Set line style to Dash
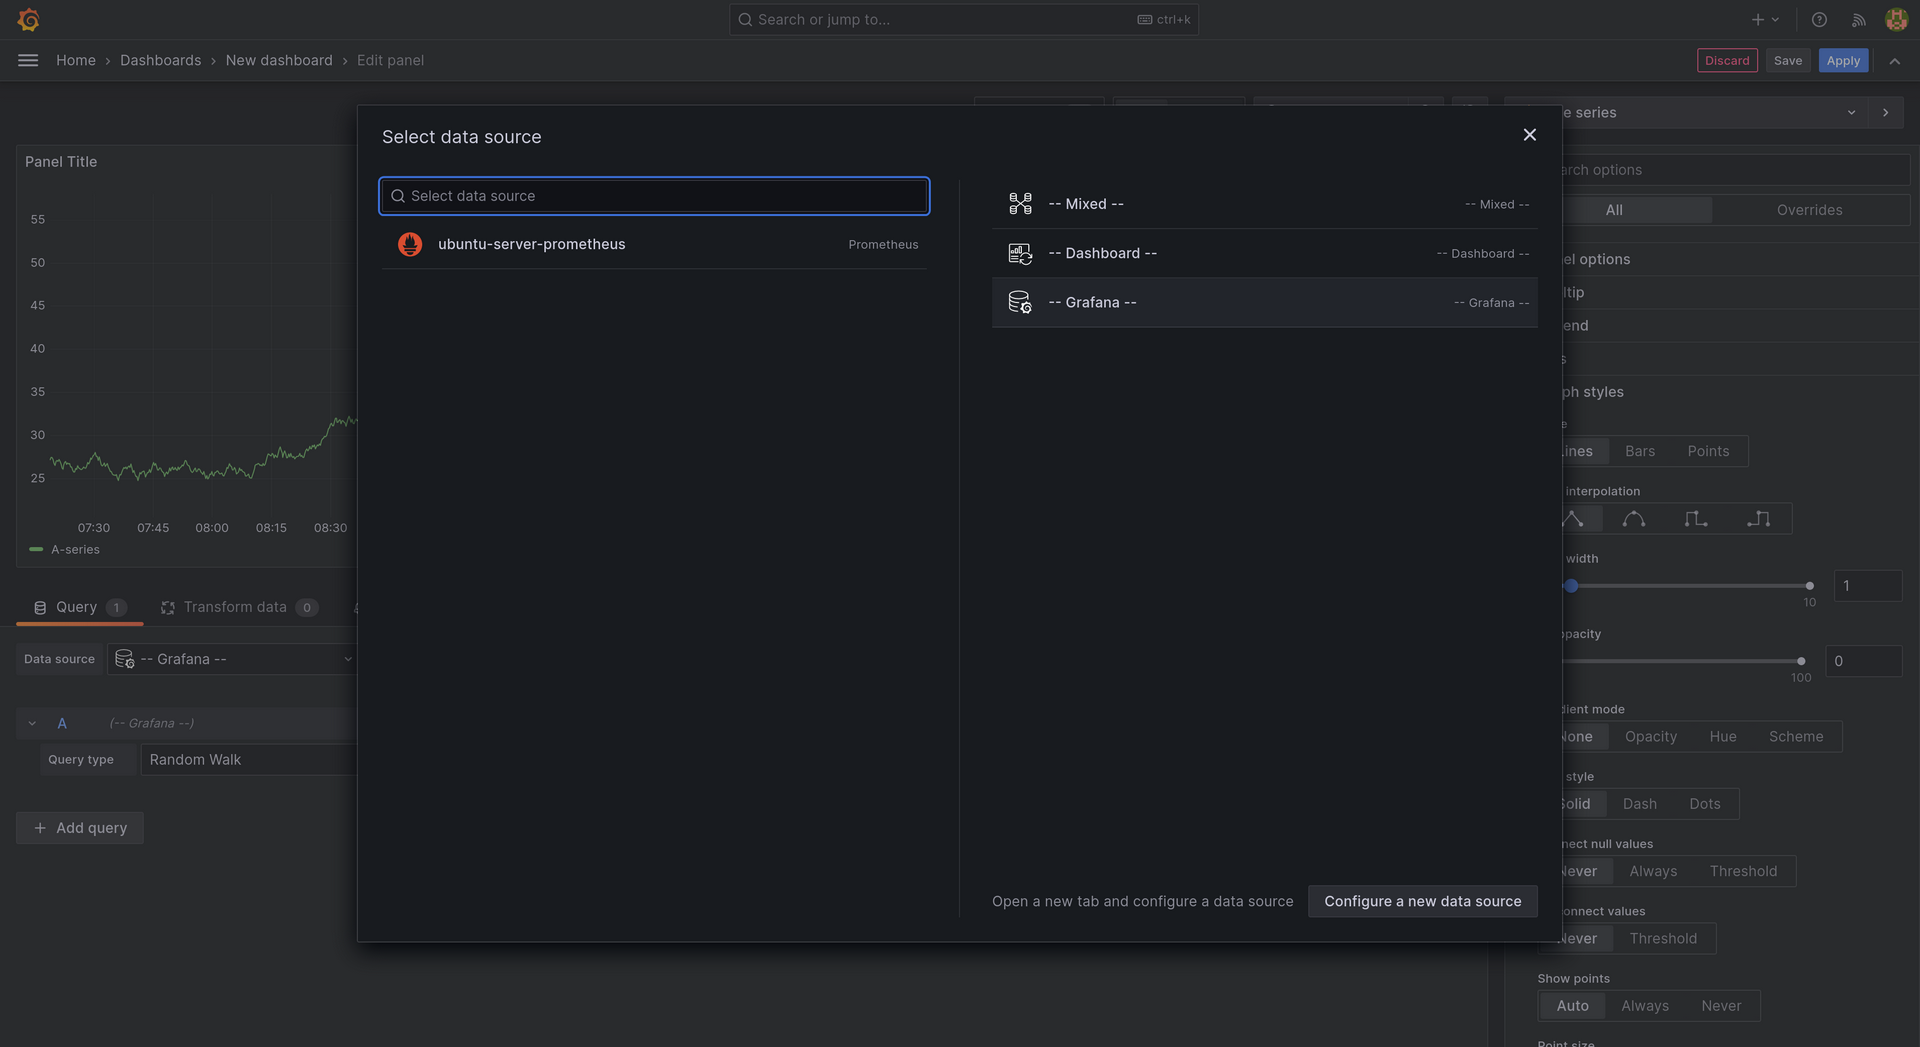Image resolution: width=1920 pixels, height=1047 pixels. pyautogui.click(x=1640, y=804)
